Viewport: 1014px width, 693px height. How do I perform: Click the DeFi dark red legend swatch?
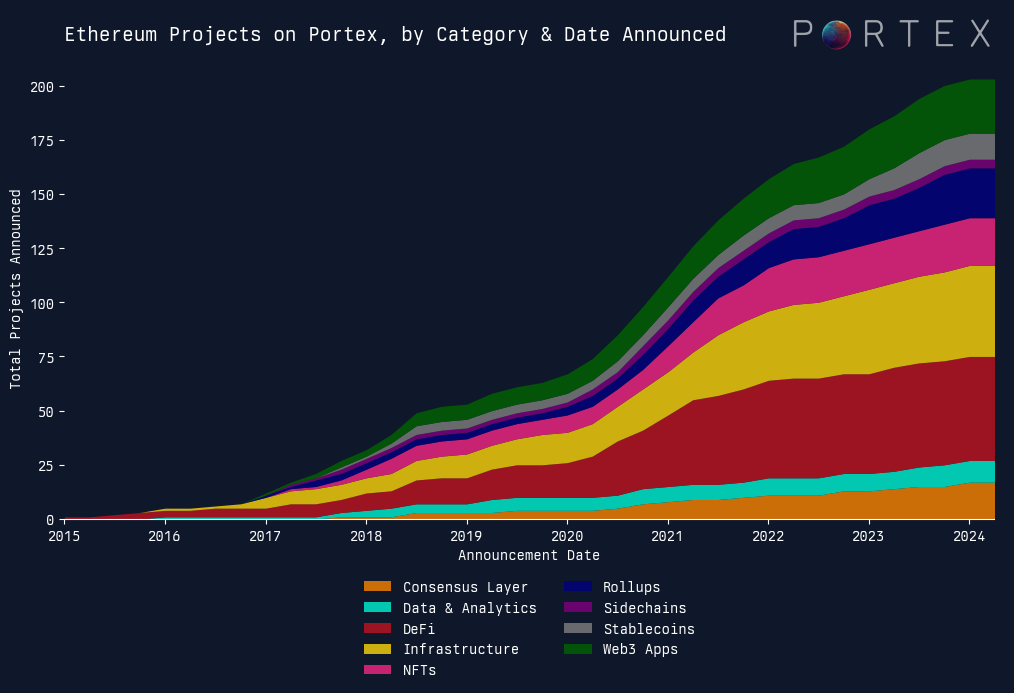click(377, 628)
